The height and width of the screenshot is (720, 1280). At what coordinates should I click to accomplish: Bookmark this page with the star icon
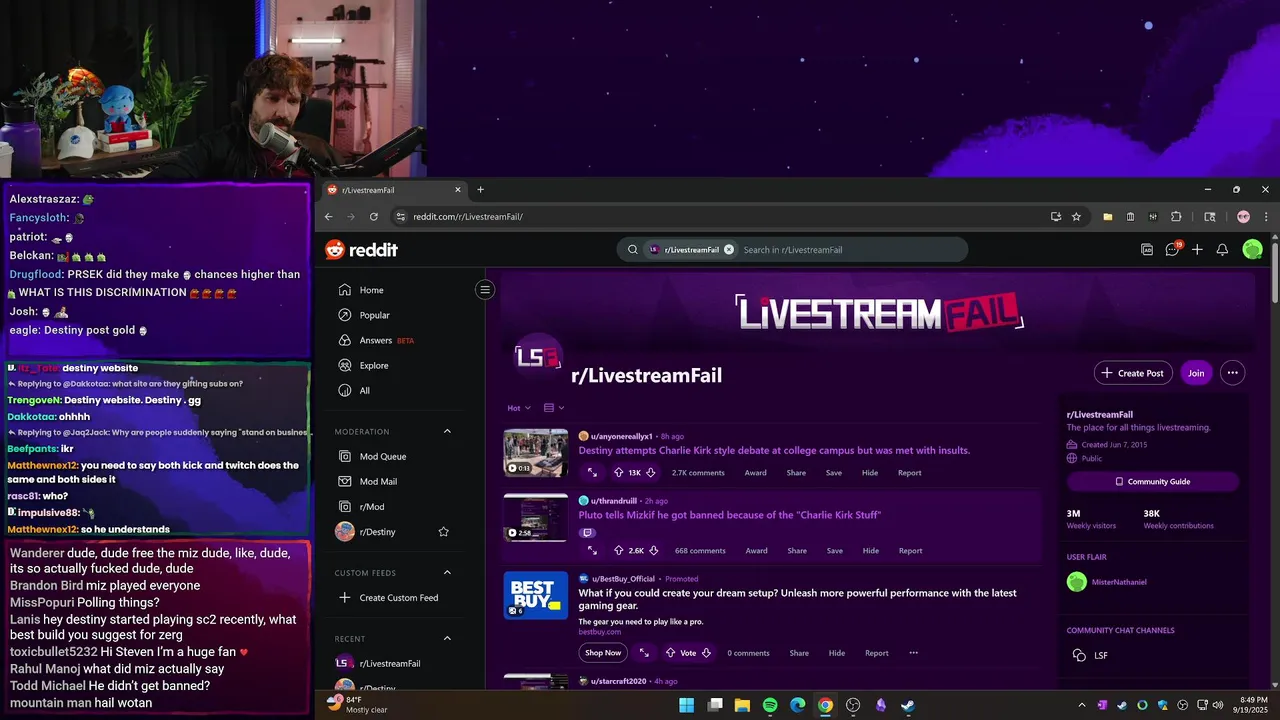coord(1077,216)
